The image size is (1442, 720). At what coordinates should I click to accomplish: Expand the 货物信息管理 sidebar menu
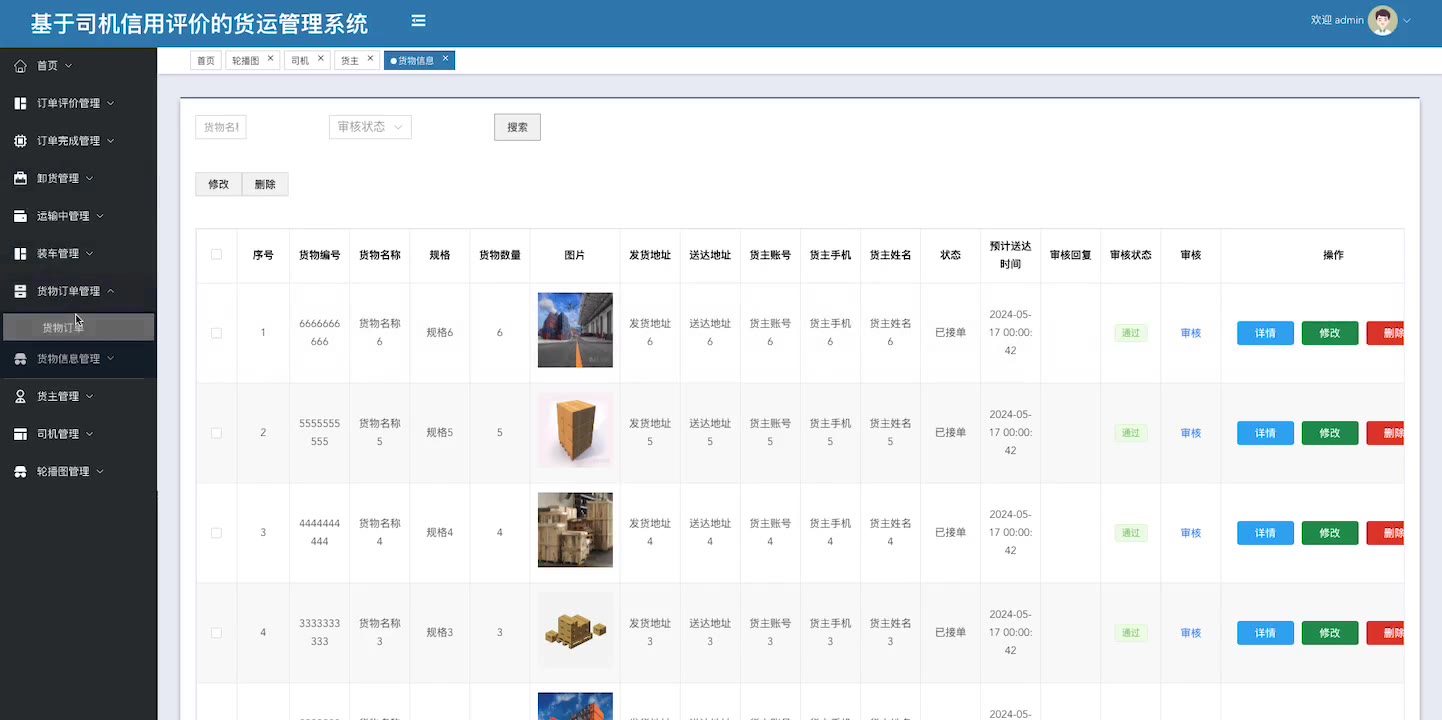[110, 358]
